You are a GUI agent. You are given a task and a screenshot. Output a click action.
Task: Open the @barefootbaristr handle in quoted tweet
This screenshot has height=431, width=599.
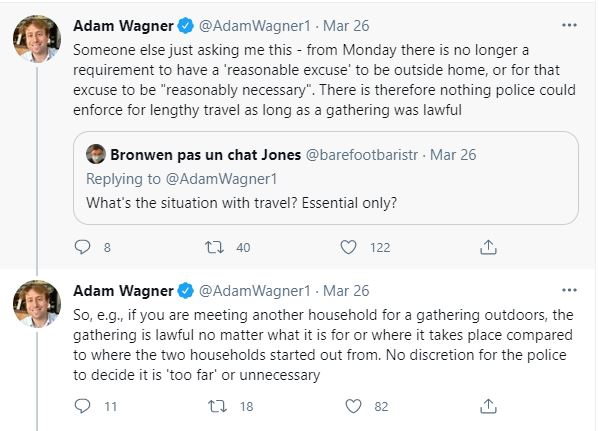pos(362,155)
